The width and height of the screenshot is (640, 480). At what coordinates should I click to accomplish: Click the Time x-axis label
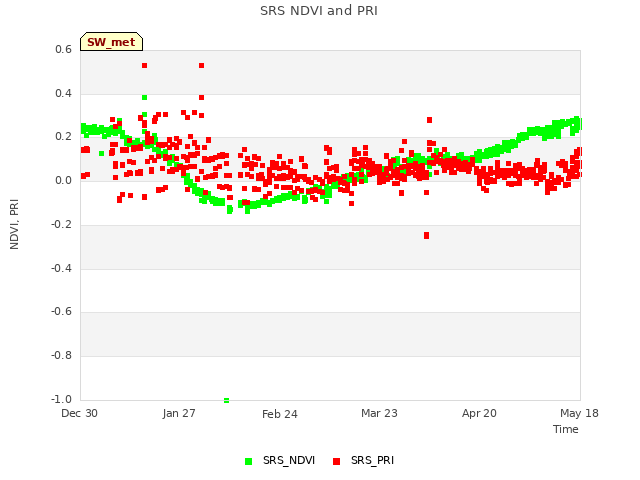tap(565, 429)
